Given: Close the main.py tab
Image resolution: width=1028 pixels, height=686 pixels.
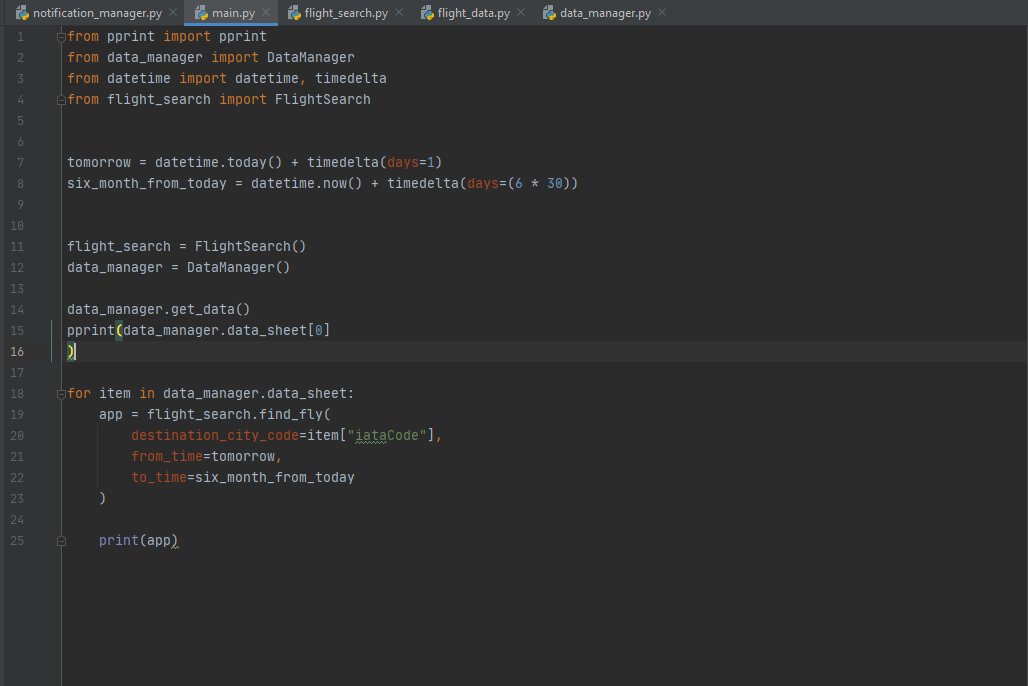Looking at the screenshot, I should tap(266, 12).
